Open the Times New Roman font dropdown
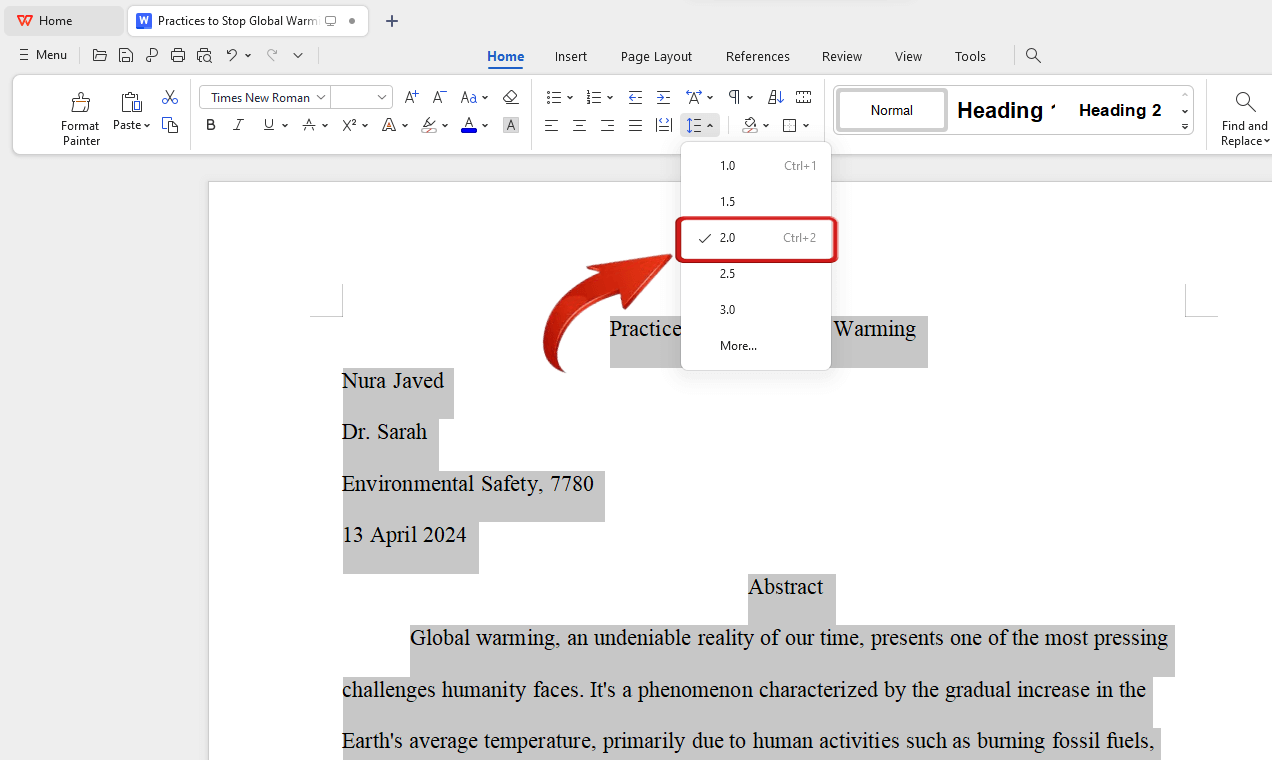This screenshot has width=1272, height=760. pos(321,97)
